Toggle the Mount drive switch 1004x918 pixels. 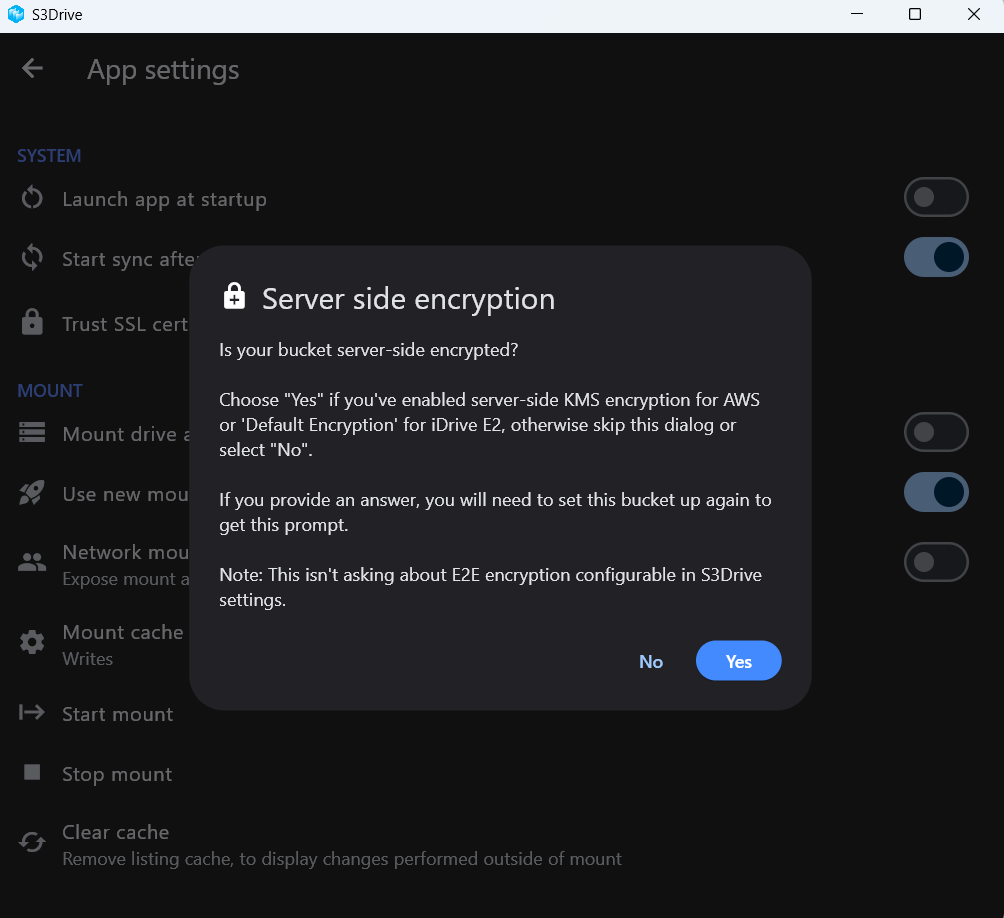935,432
